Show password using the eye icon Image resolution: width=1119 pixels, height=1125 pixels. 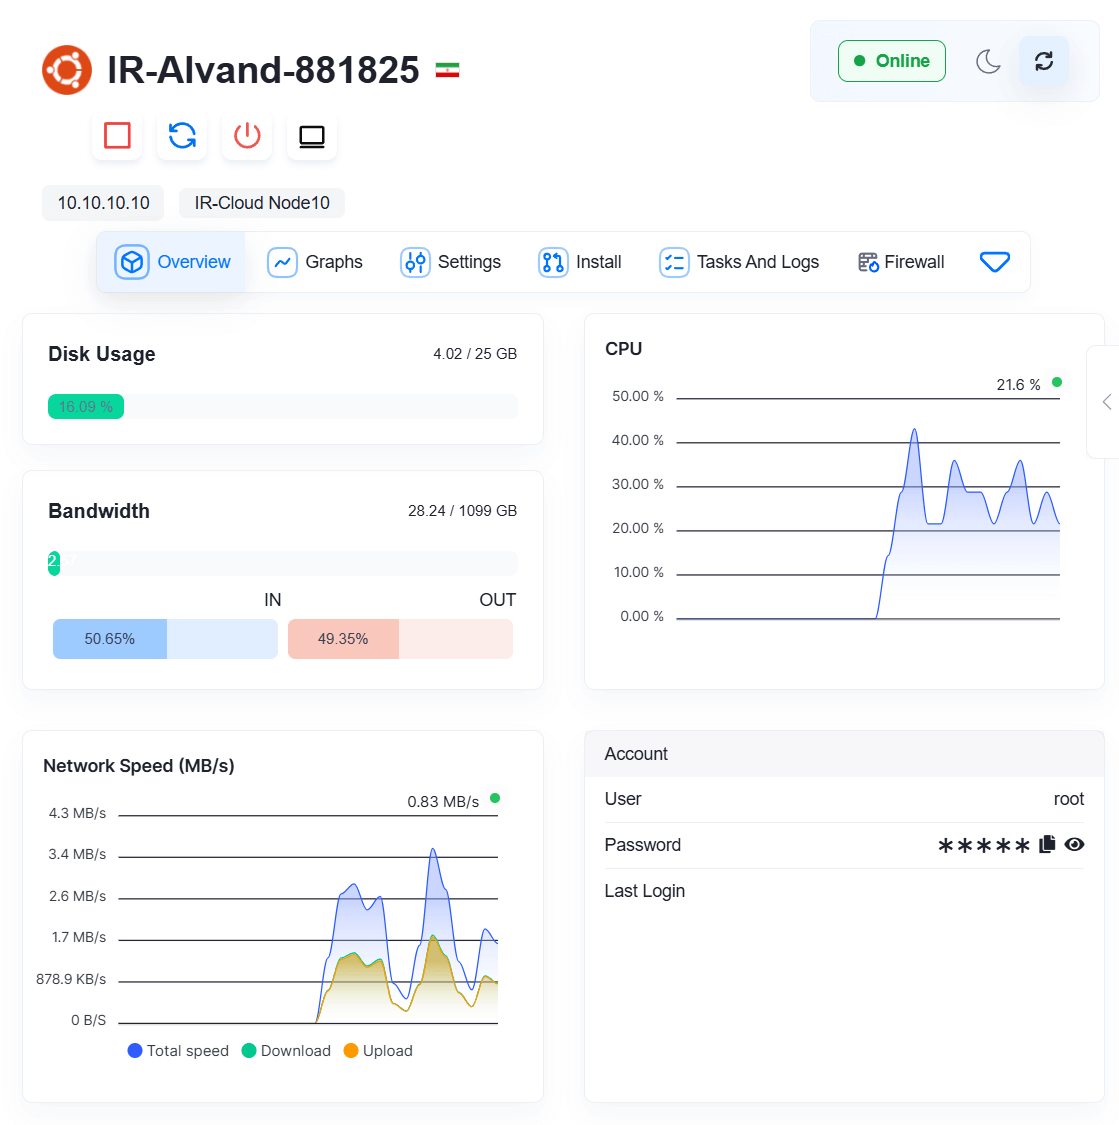pyautogui.click(x=1074, y=844)
